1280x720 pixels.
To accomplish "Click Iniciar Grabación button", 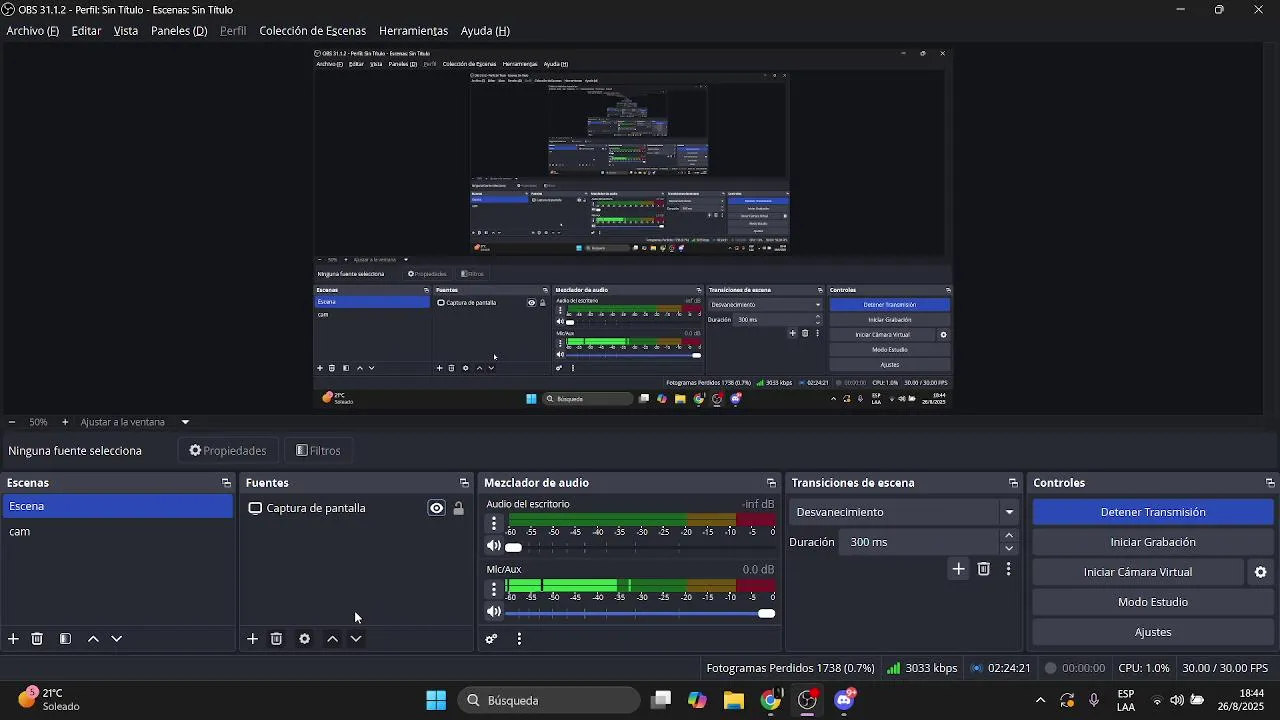I will [x=1153, y=542].
